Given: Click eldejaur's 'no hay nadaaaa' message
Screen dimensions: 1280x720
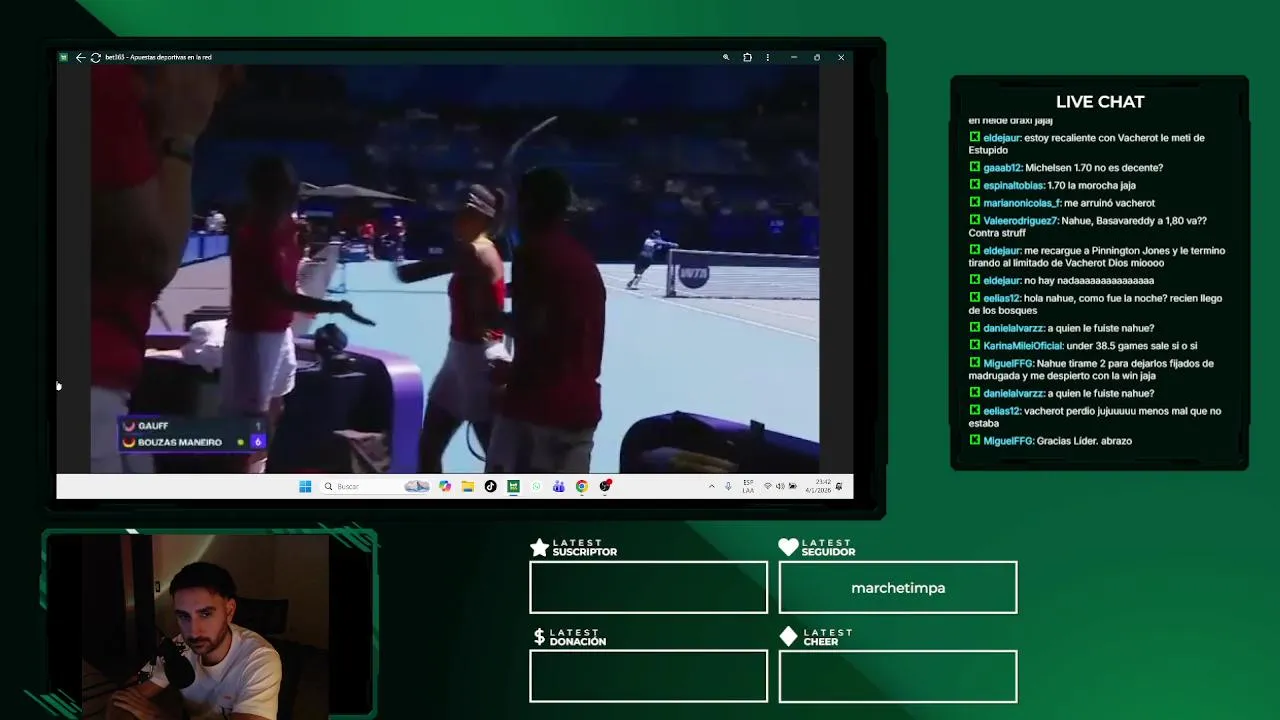Looking at the screenshot, I should pyautogui.click(x=1061, y=281).
